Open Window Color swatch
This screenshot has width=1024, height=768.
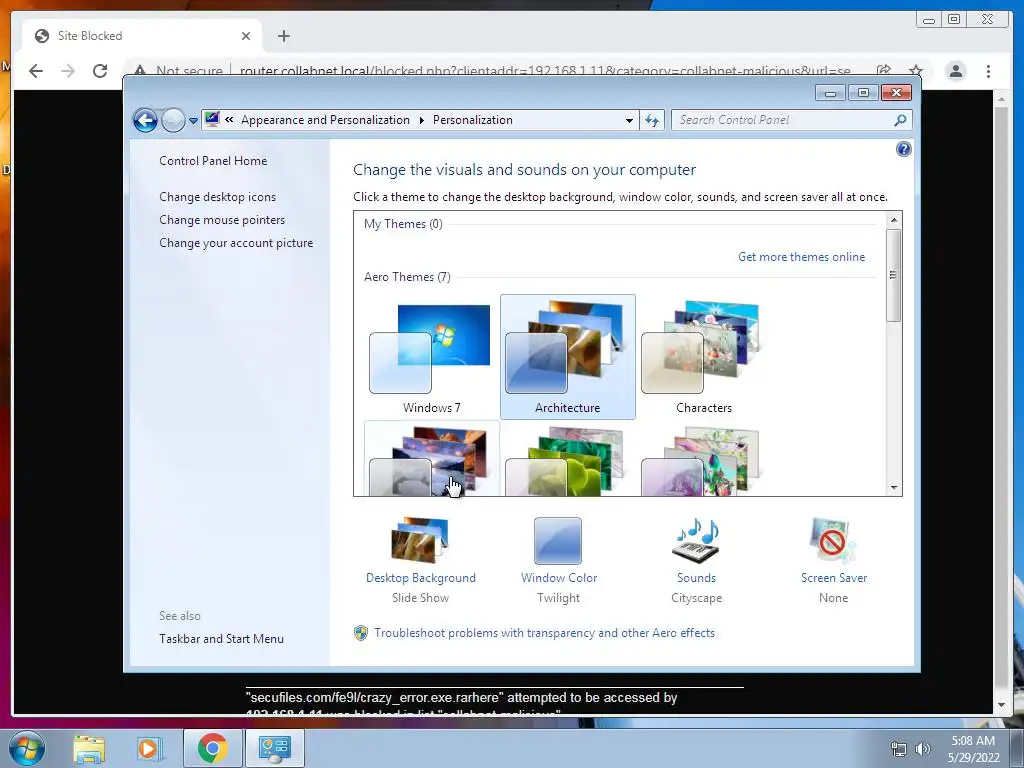(x=558, y=541)
